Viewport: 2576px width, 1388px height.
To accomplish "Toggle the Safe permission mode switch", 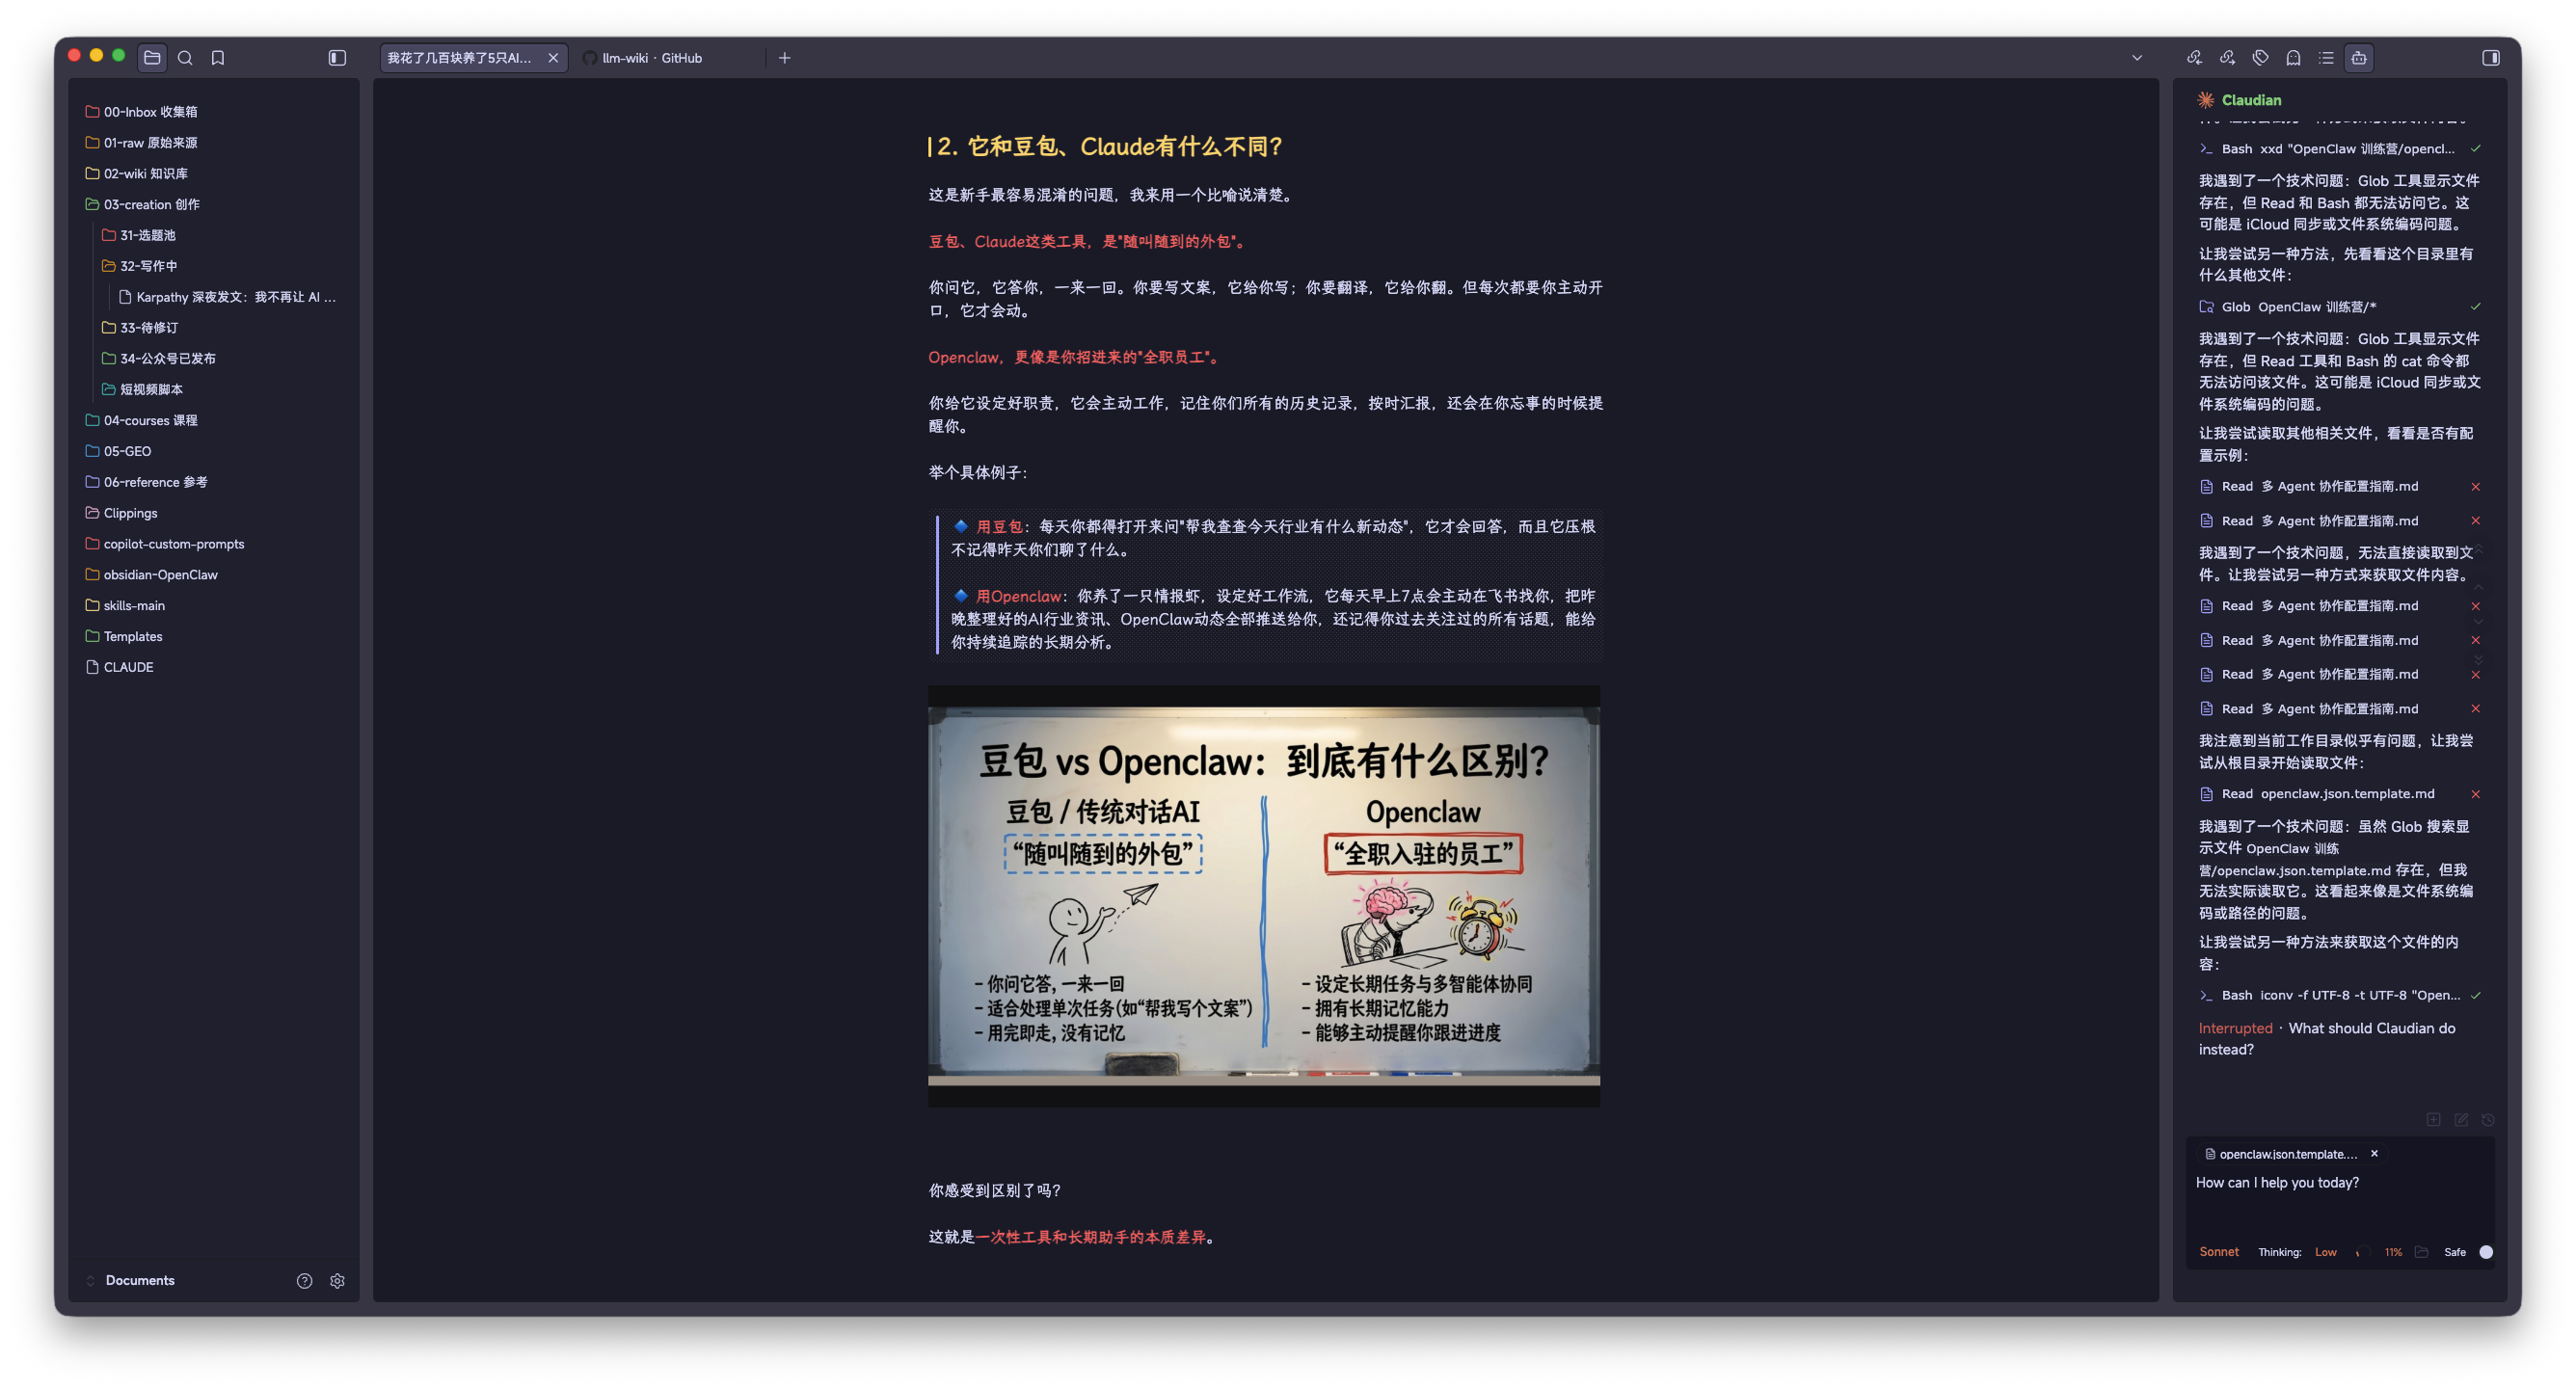I will (x=2486, y=1253).
